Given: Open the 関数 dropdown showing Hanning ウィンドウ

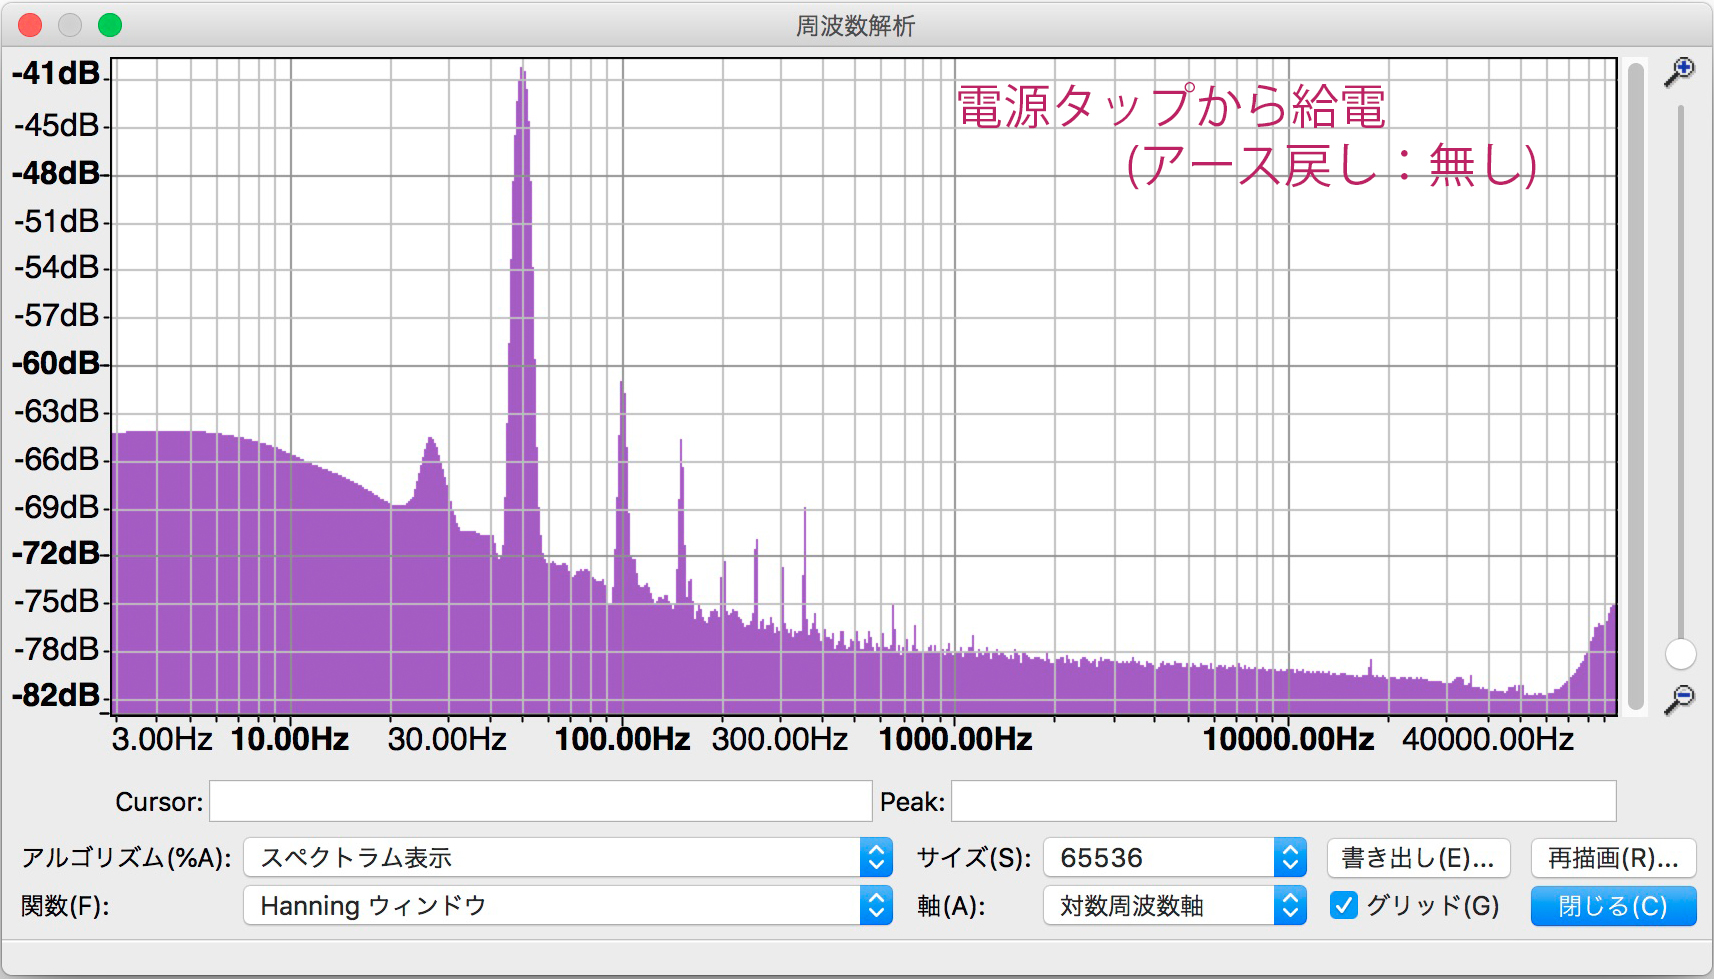Looking at the screenshot, I should [568, 905].
